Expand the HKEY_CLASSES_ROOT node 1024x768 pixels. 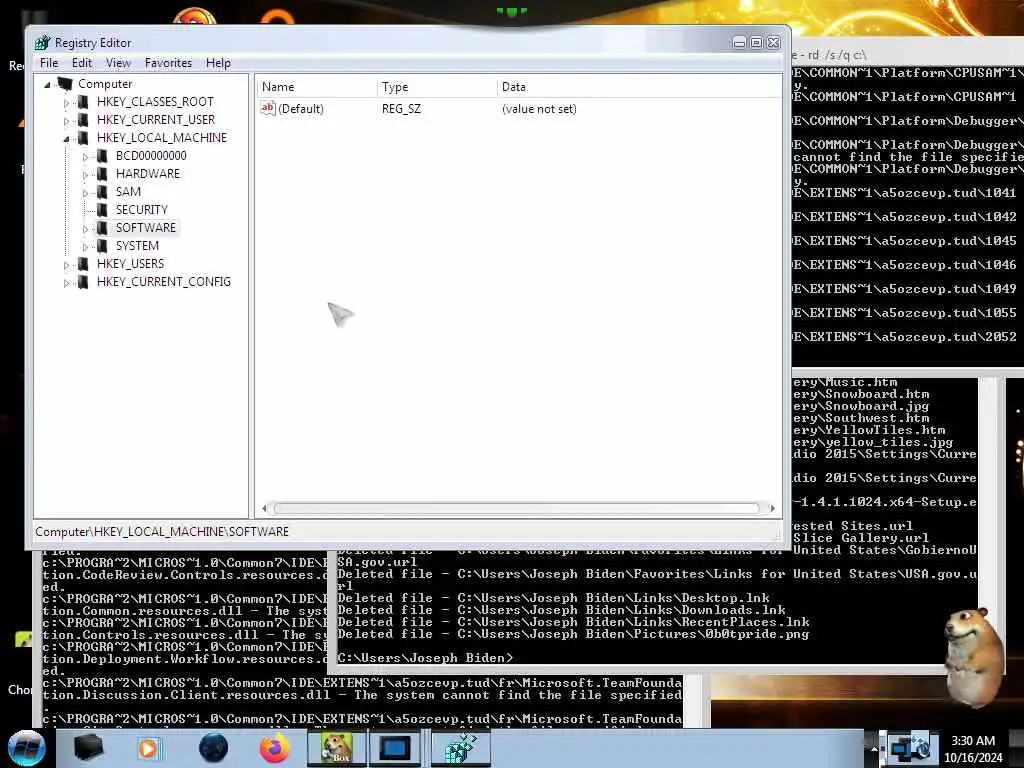(66, 103)
